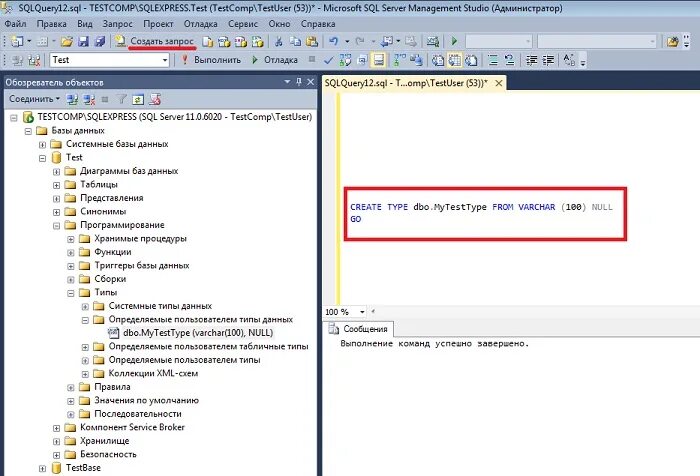This screenshot has width=700, height=476.
Task: Click the Save All icon
Action: [x=100, y=42]
